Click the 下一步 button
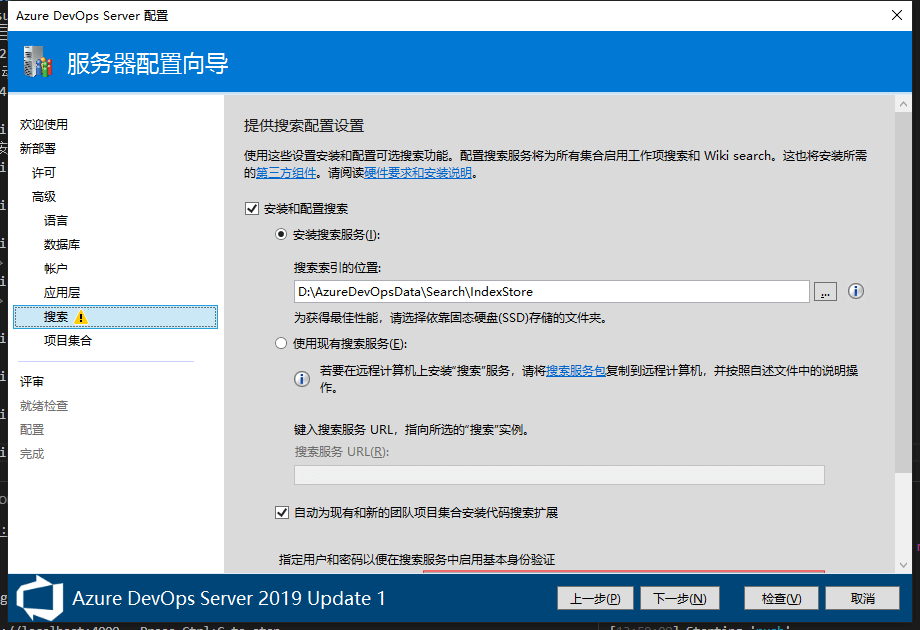Screen dimensions: 920x630 (x=679, y=598)
